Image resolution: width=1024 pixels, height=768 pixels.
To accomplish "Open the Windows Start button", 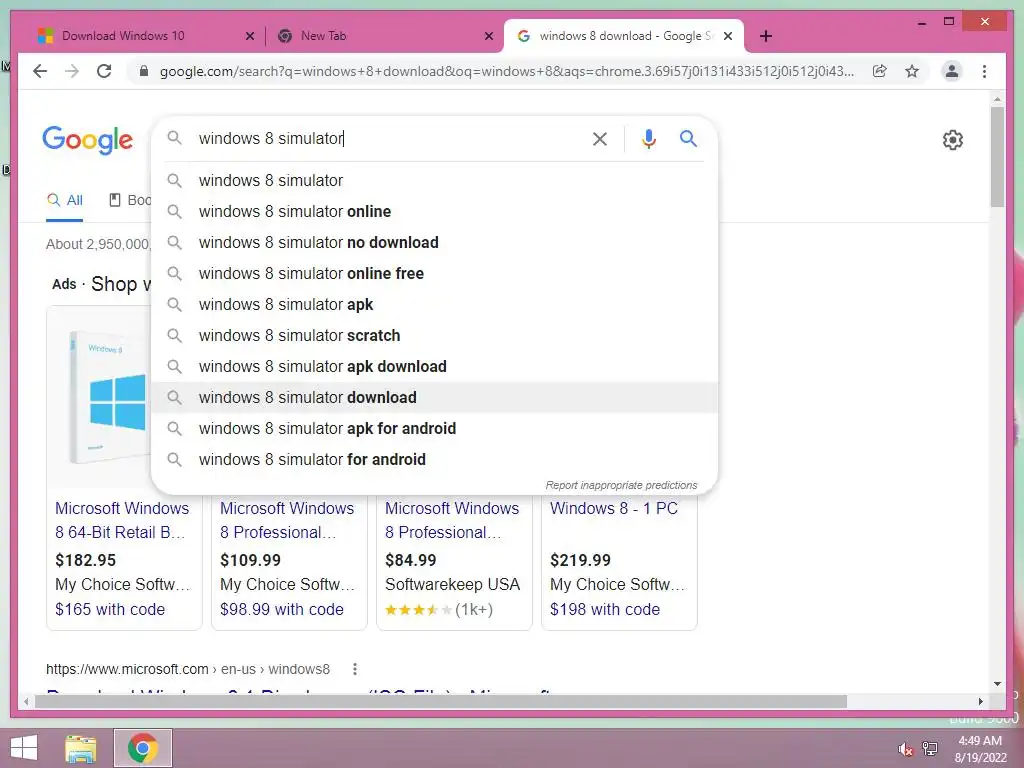I will 24,748.
